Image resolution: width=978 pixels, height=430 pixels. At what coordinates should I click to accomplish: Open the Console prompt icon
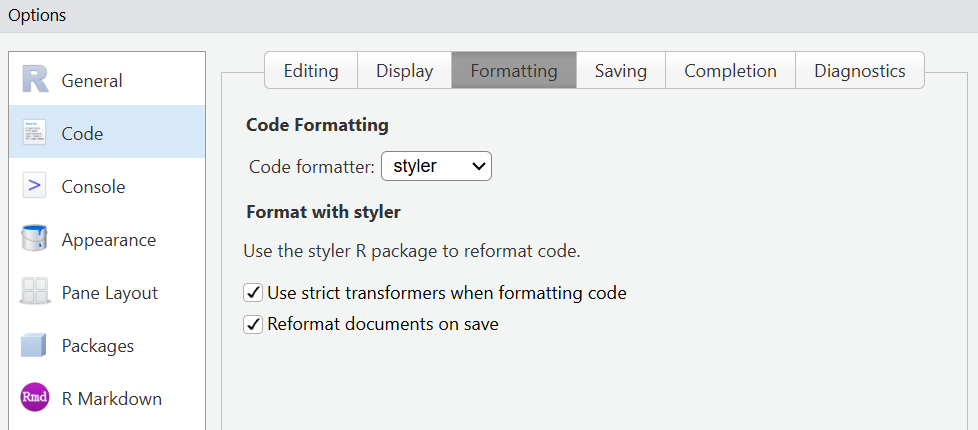[35, 186]
